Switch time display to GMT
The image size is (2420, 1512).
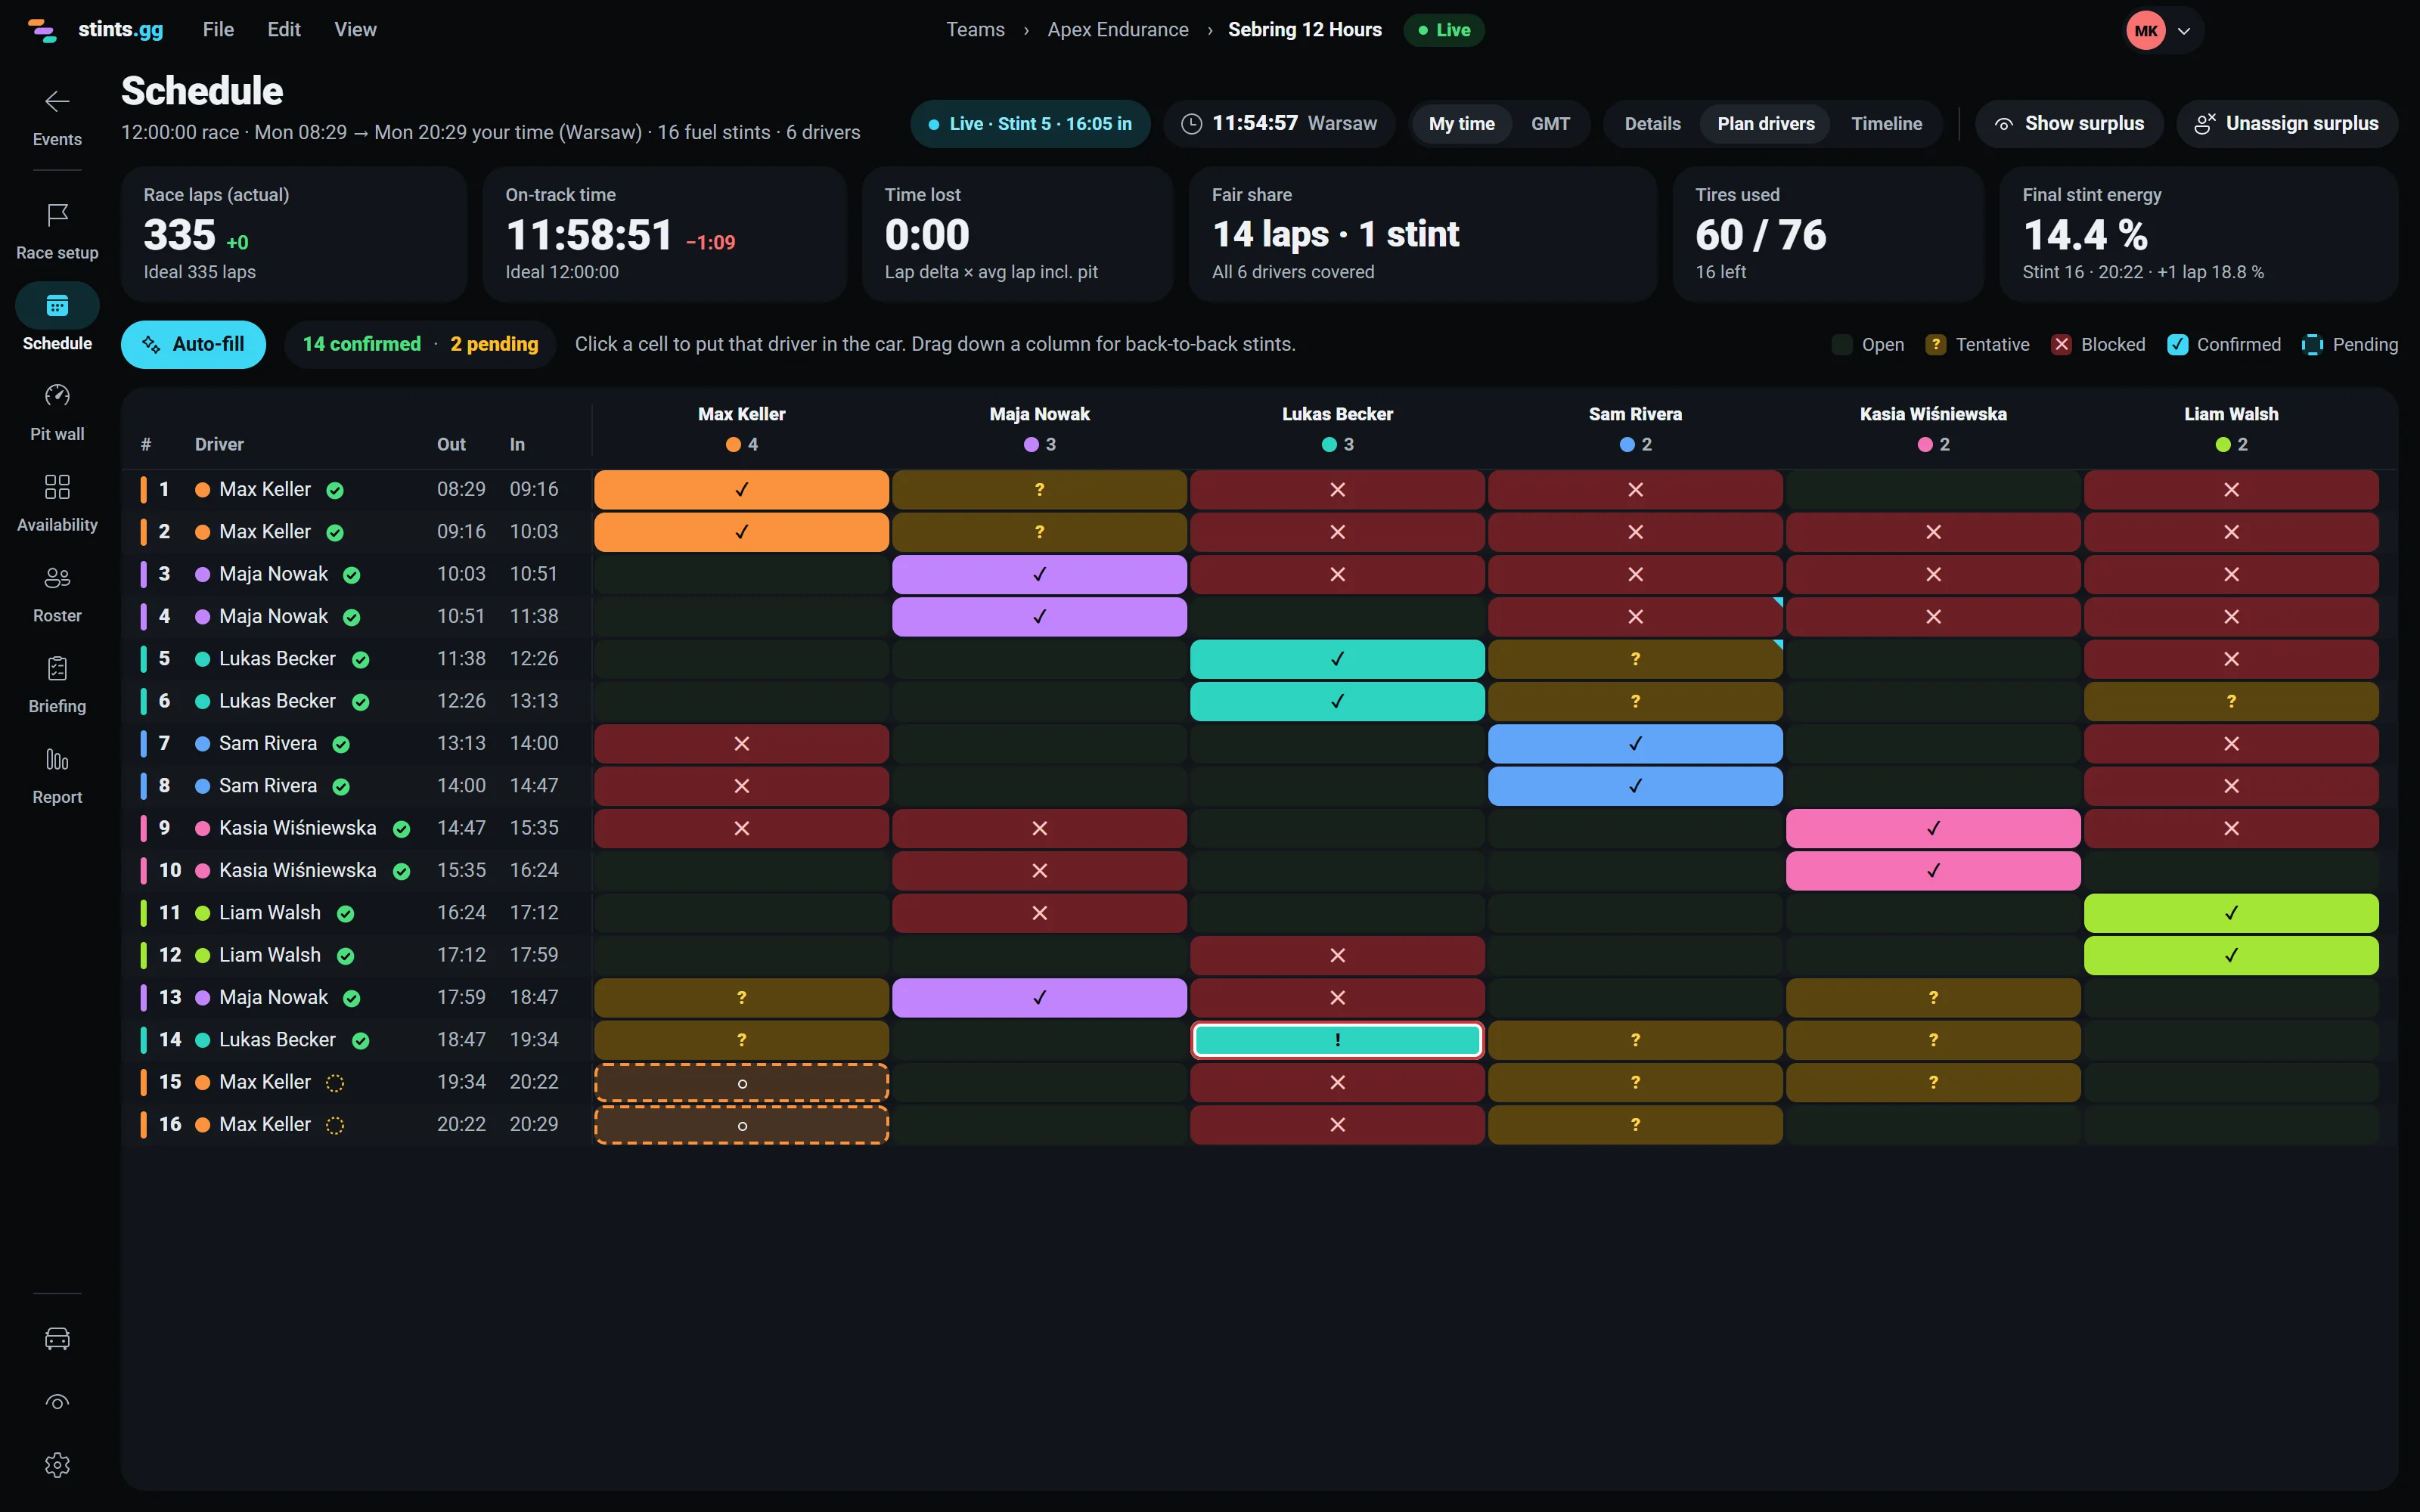click(1550, 124)
